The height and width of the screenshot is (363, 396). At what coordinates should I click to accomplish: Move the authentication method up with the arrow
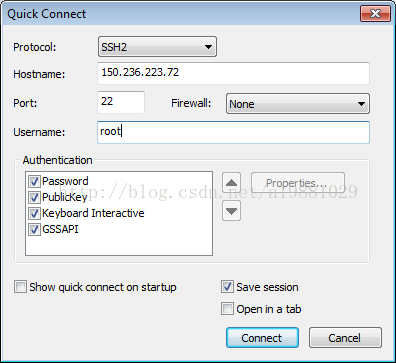(x=231, y=183)
